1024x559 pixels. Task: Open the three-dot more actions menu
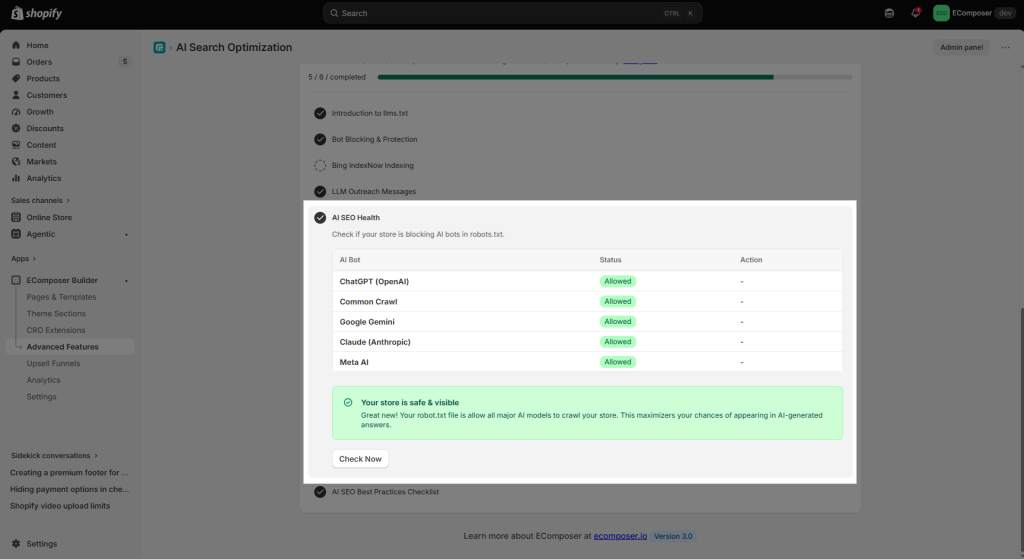(1006, 47)
